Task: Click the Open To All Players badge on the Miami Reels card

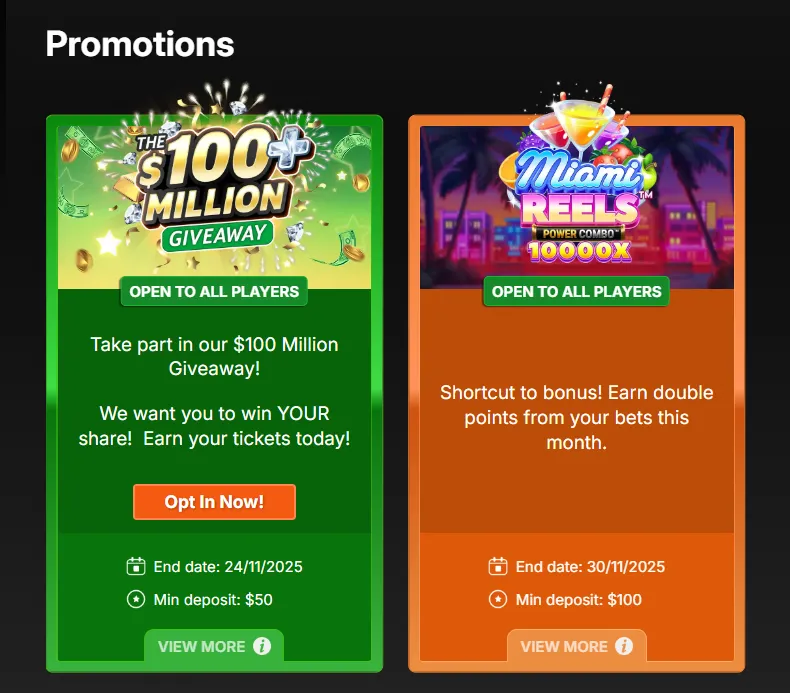Action: (x=577, y=292)
